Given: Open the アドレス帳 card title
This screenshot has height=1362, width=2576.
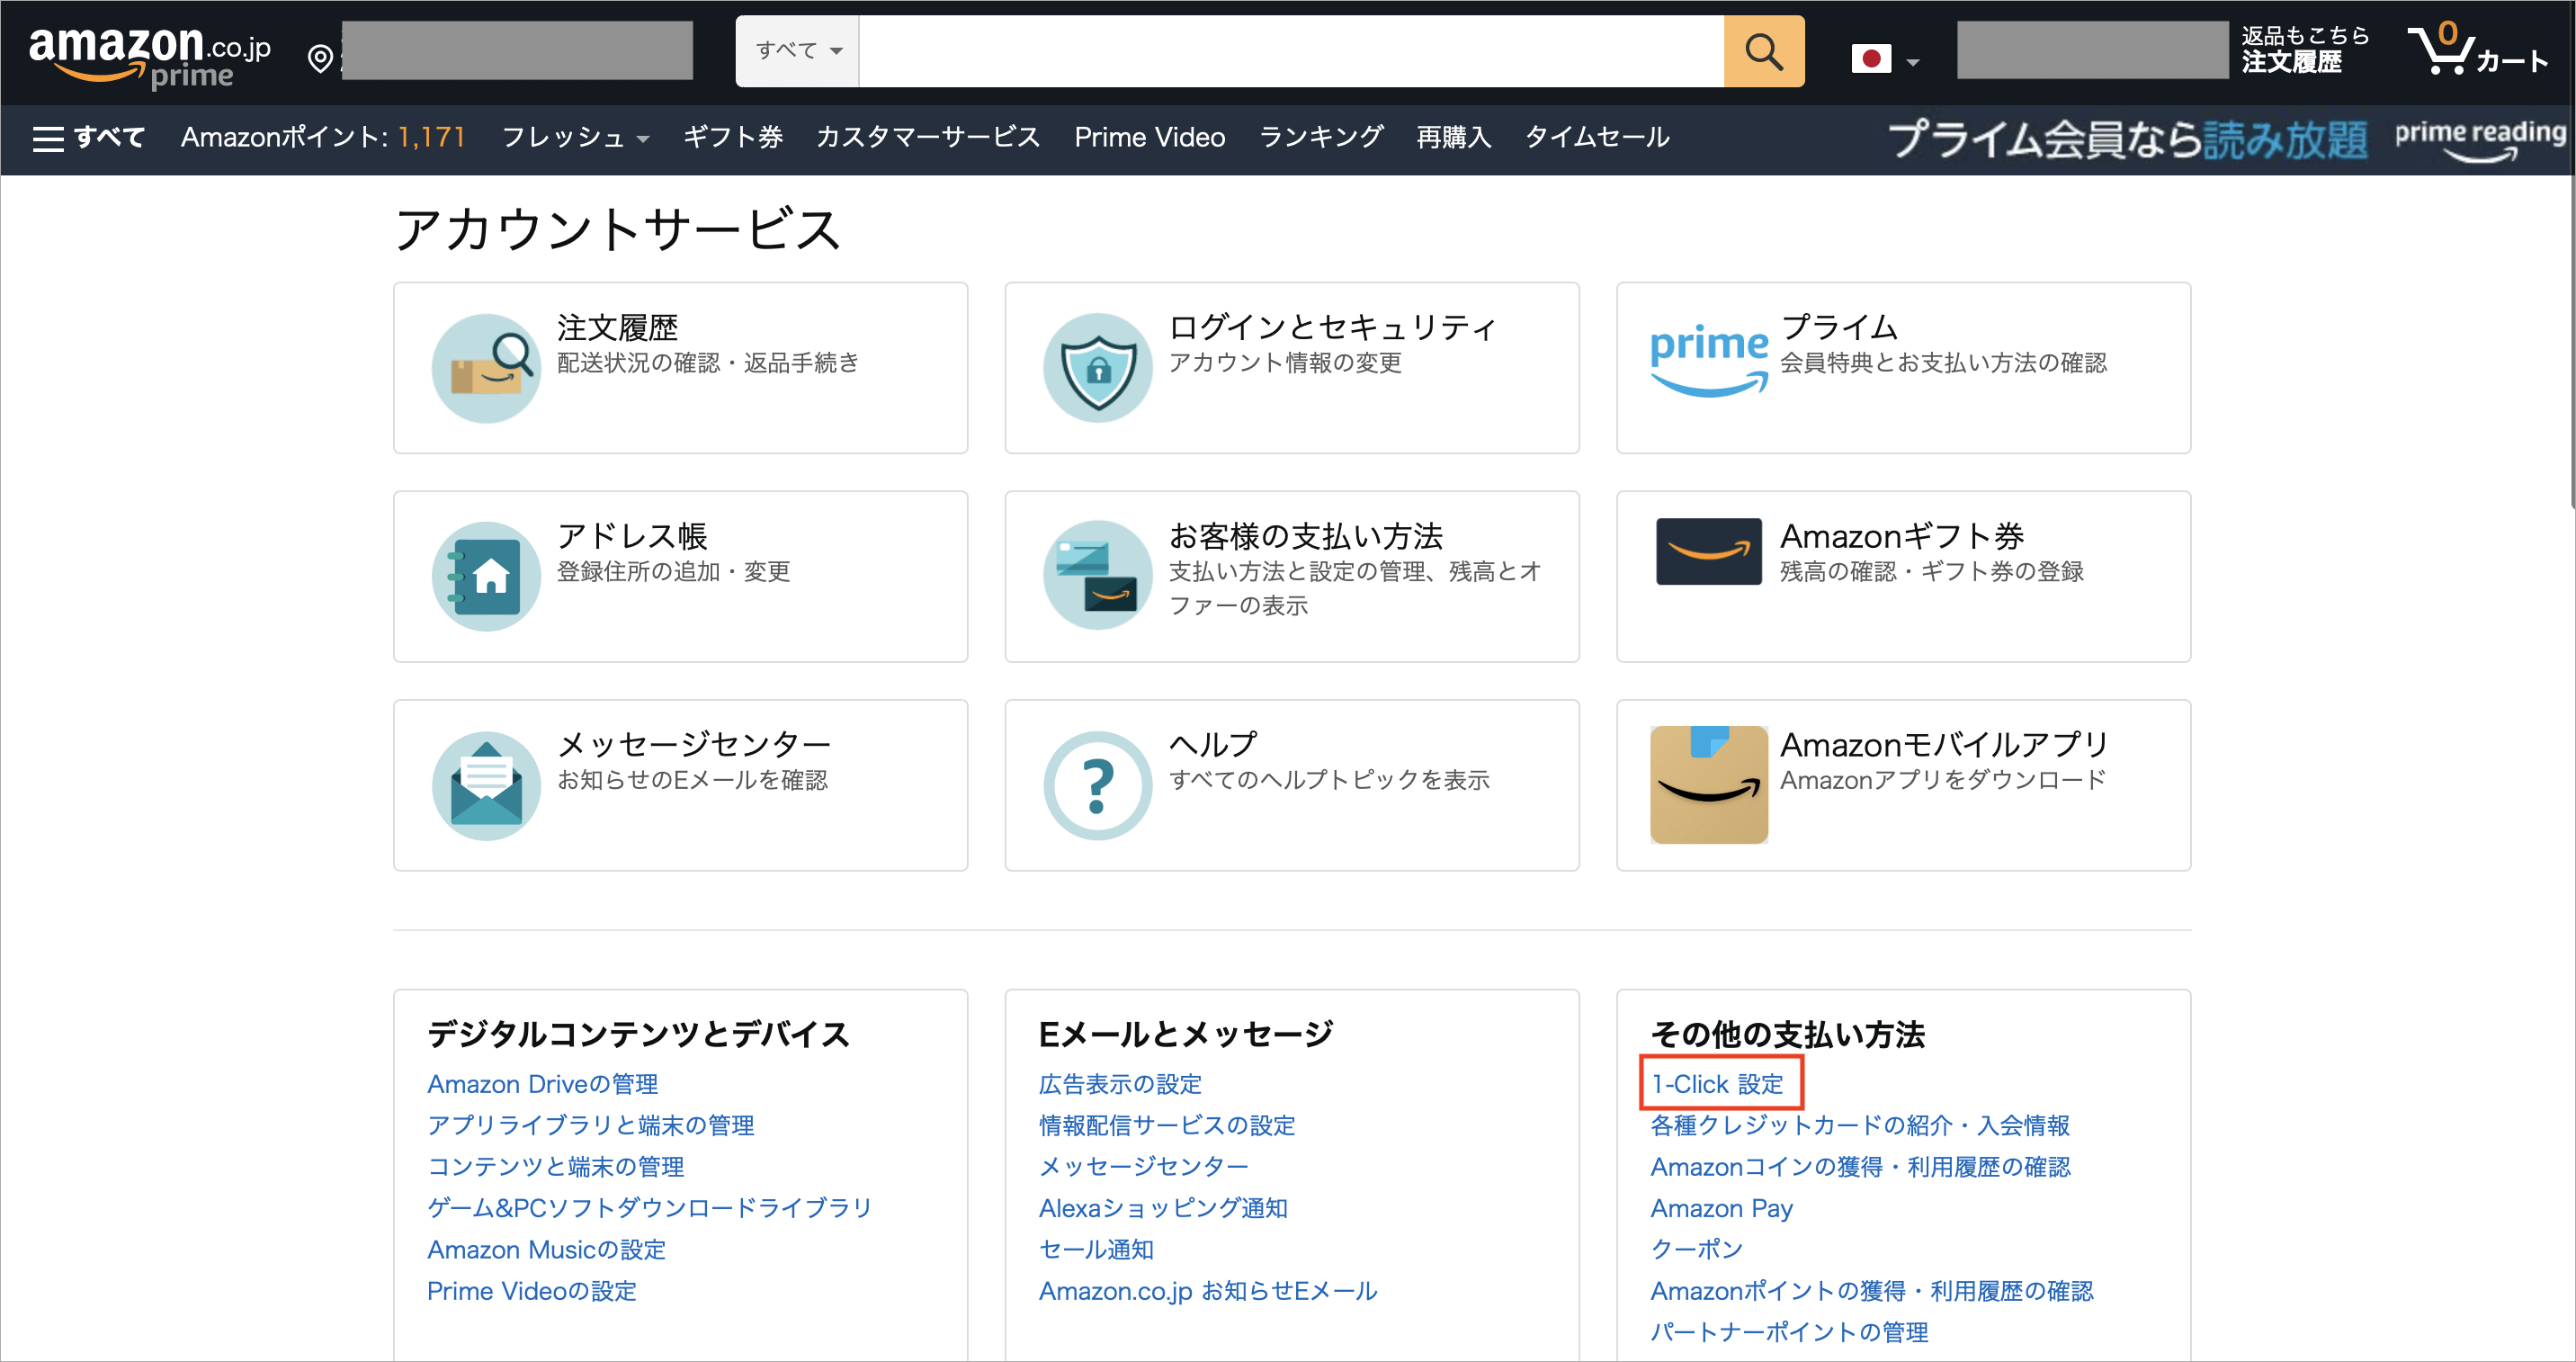Looking at the screenshot, I should pos(632,537).
